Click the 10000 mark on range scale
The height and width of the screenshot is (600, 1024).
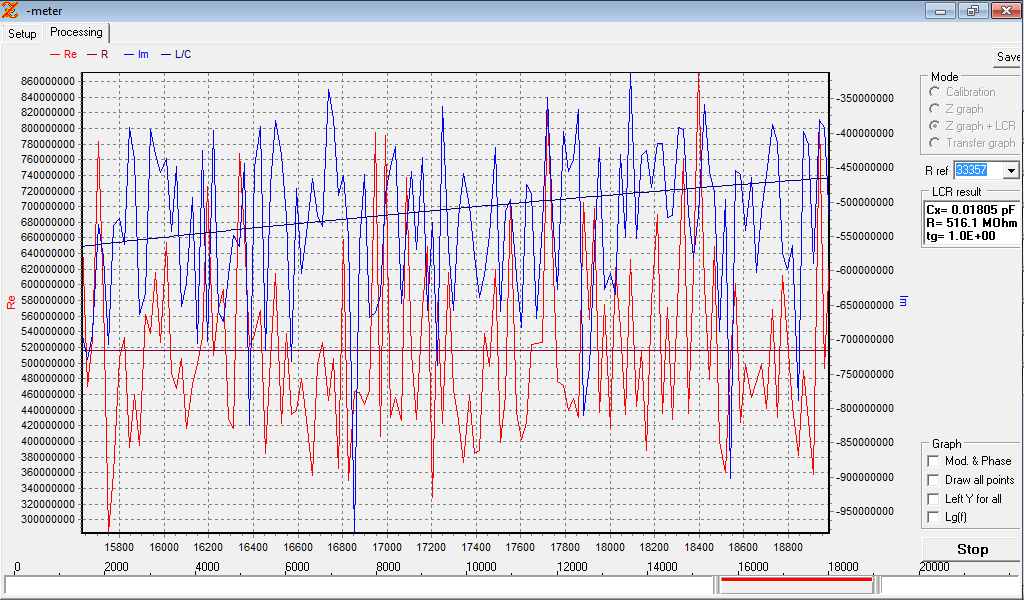[x=480, y=567]
